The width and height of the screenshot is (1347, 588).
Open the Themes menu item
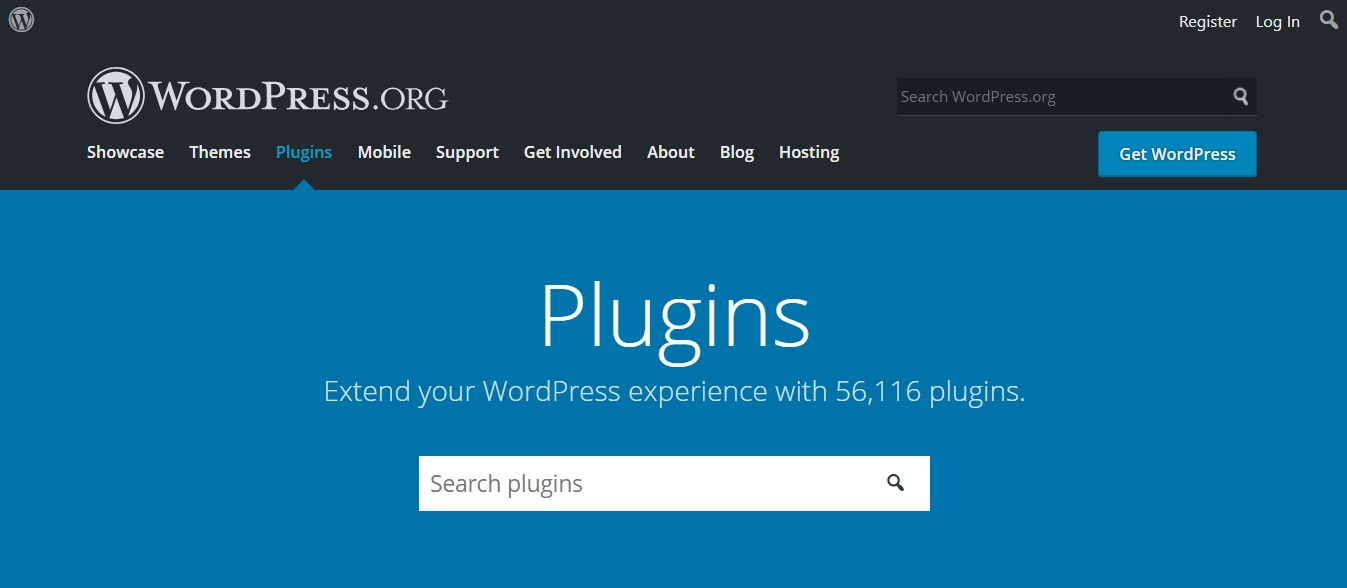click(x=220, y=152)
